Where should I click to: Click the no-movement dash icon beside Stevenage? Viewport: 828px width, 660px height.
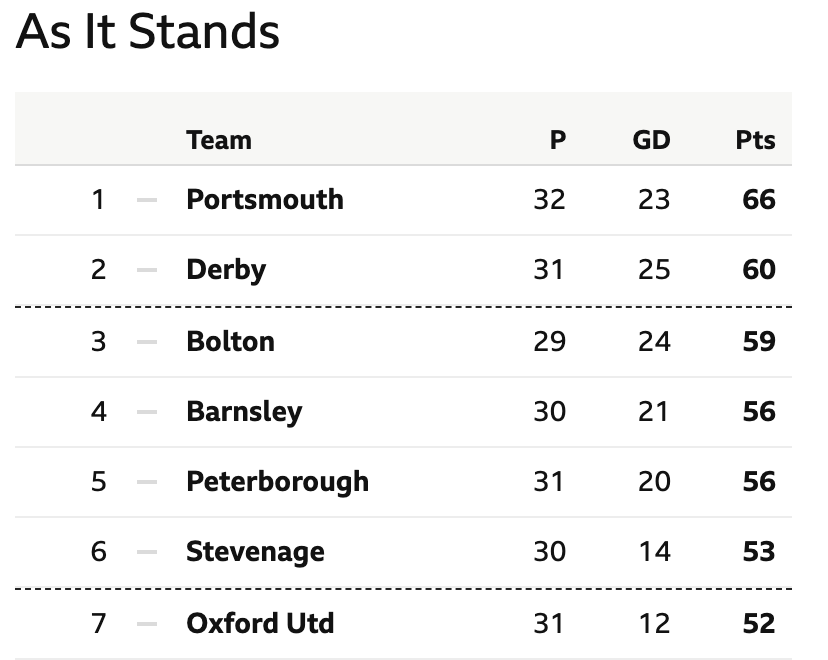coord(147,552)
